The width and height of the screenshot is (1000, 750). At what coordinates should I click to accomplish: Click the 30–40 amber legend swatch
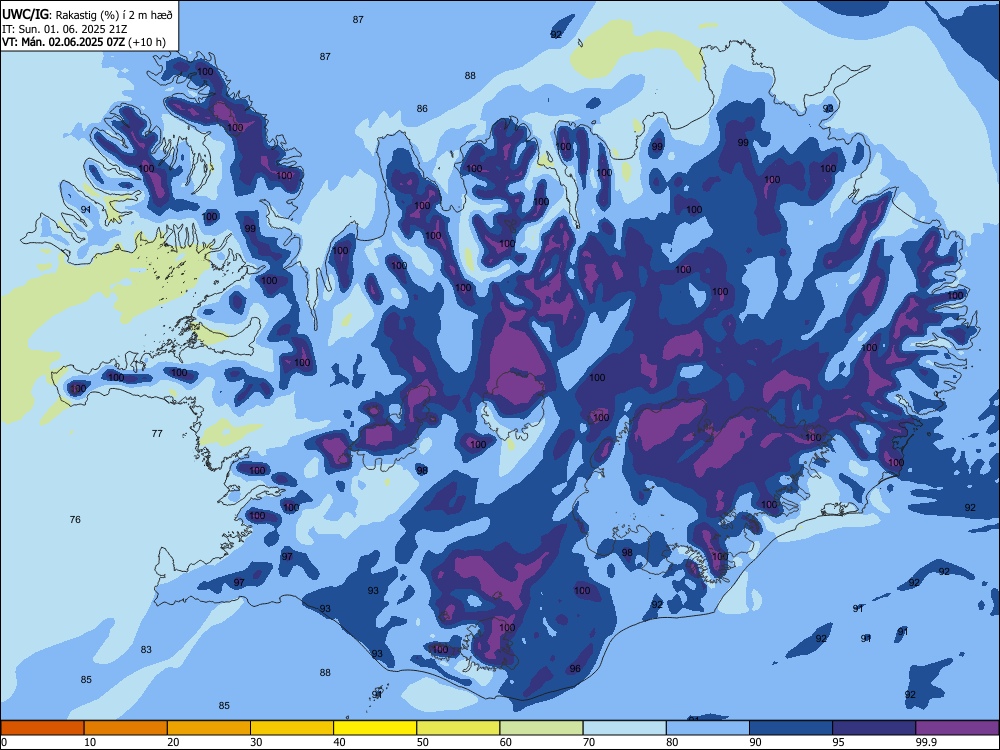[292, 728]
